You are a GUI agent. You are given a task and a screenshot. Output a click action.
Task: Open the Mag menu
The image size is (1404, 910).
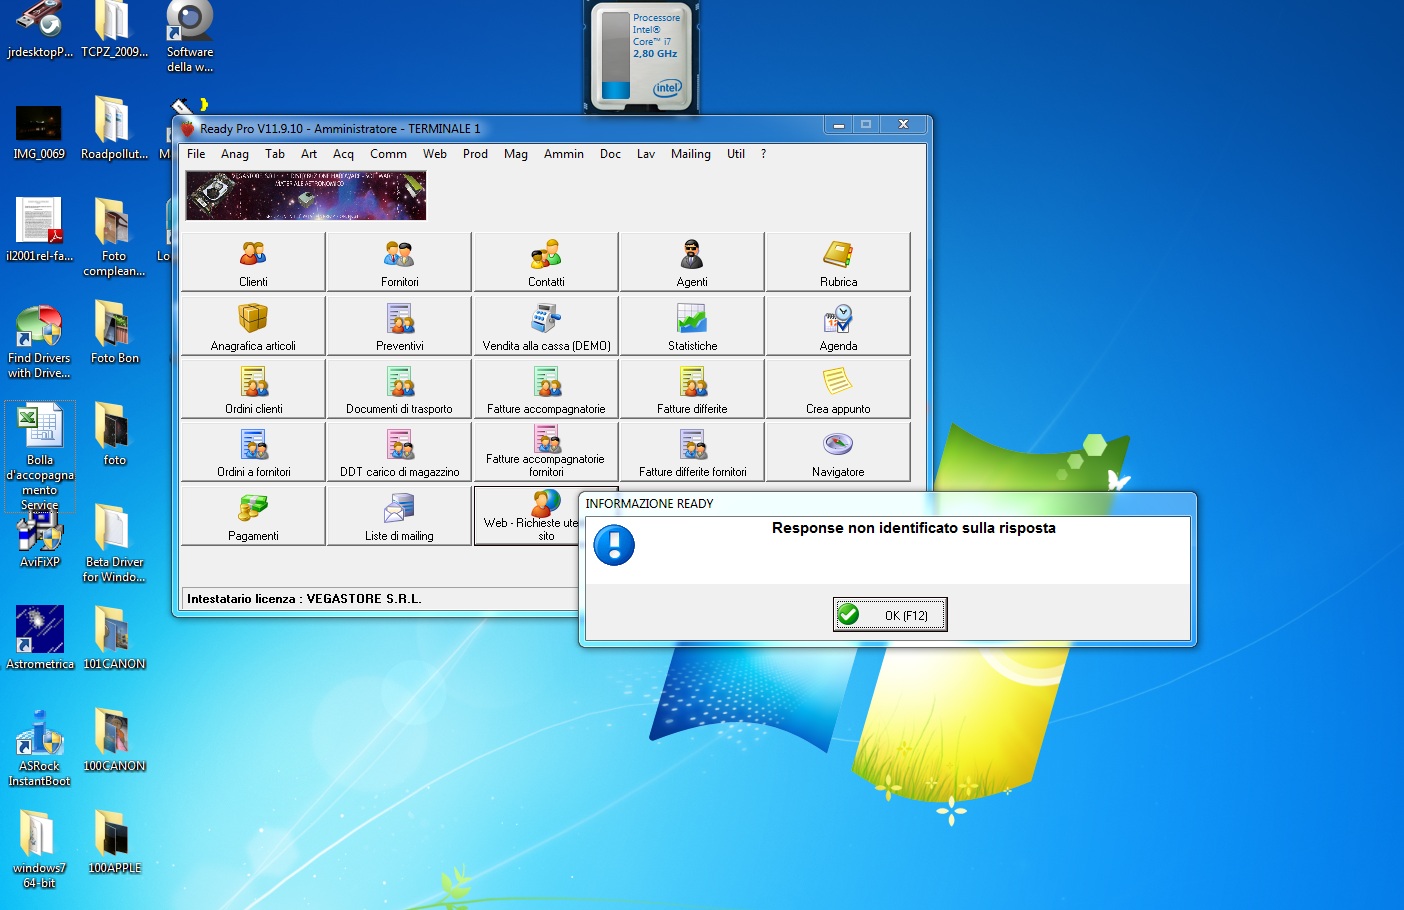(x=515, y=154)
